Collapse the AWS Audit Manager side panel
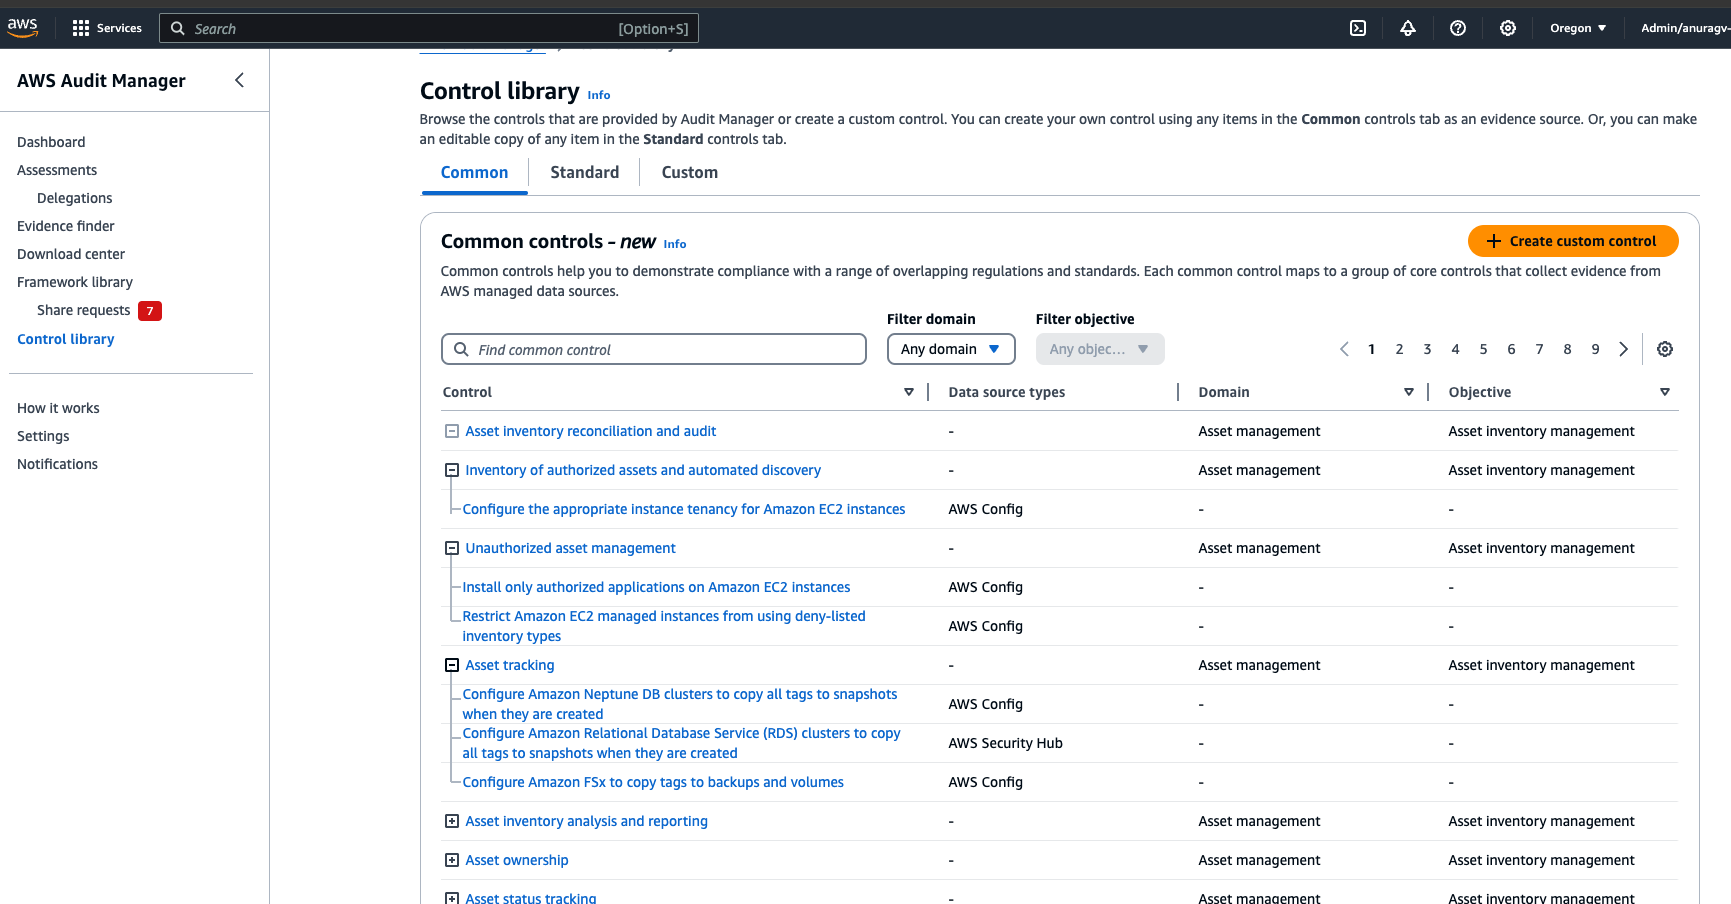This screenshot has height=904, width=1731. point(239,79)
